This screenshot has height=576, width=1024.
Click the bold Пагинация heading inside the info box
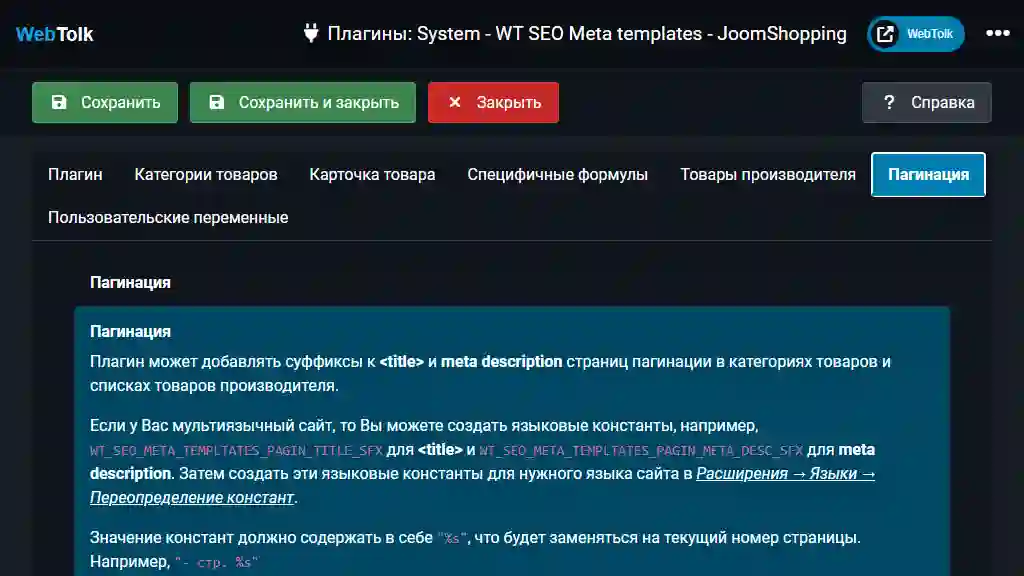click(131, 332)
